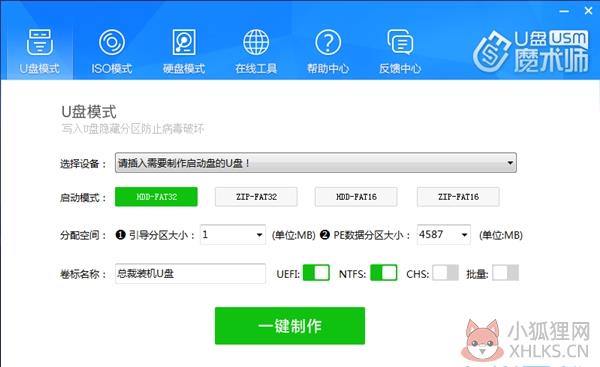Select ZIP-FAT16 boot mode
600x367 pixels.
point(458,197)
